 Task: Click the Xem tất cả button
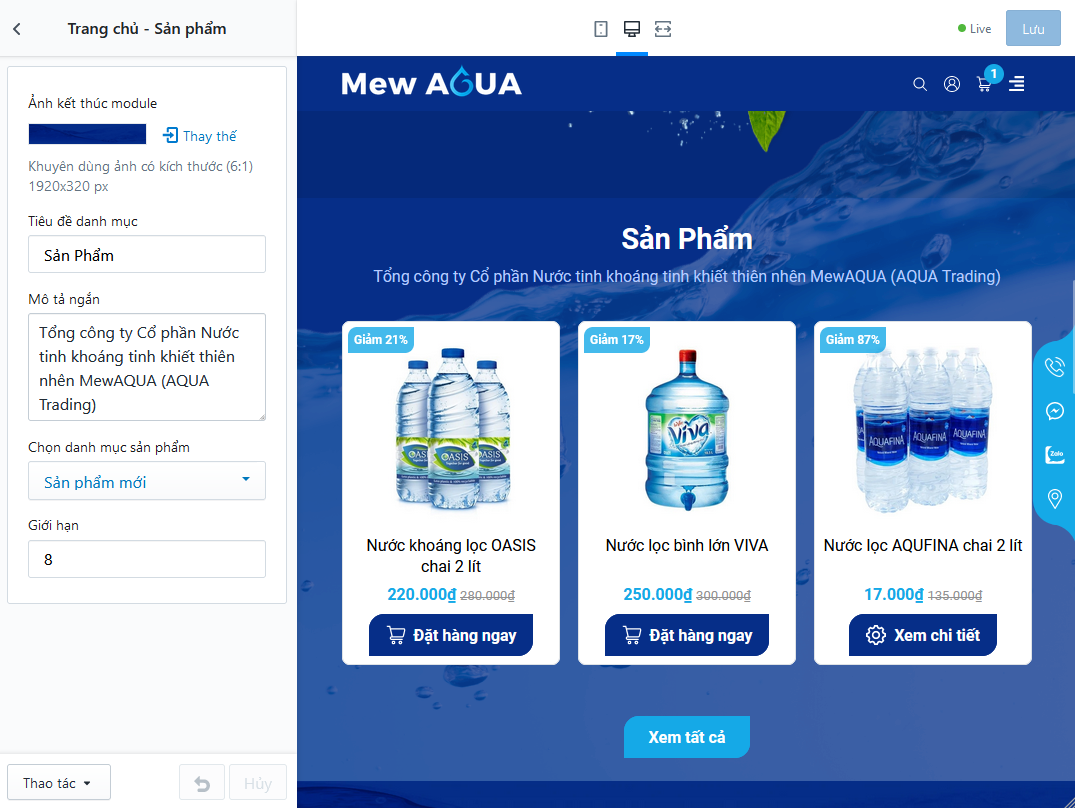[x=686, y=737]
